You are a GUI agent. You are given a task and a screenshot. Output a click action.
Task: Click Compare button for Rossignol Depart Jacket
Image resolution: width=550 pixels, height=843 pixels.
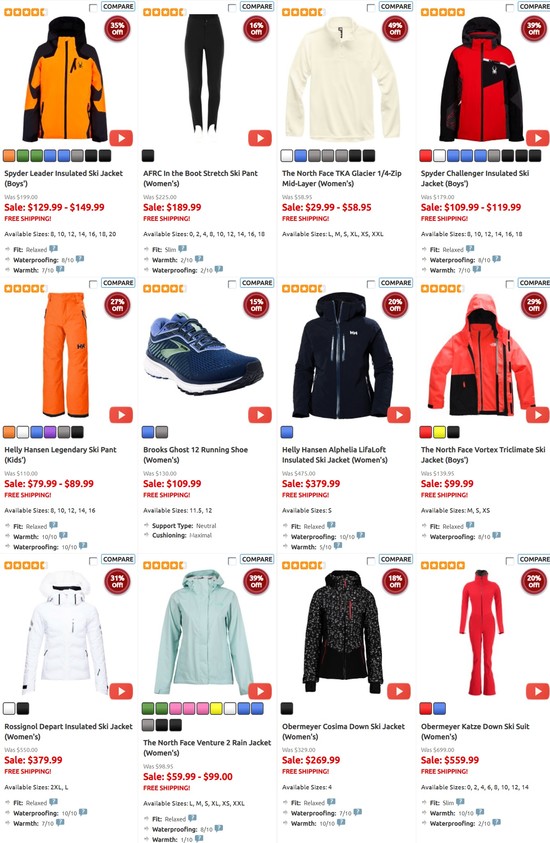[118, 559]
